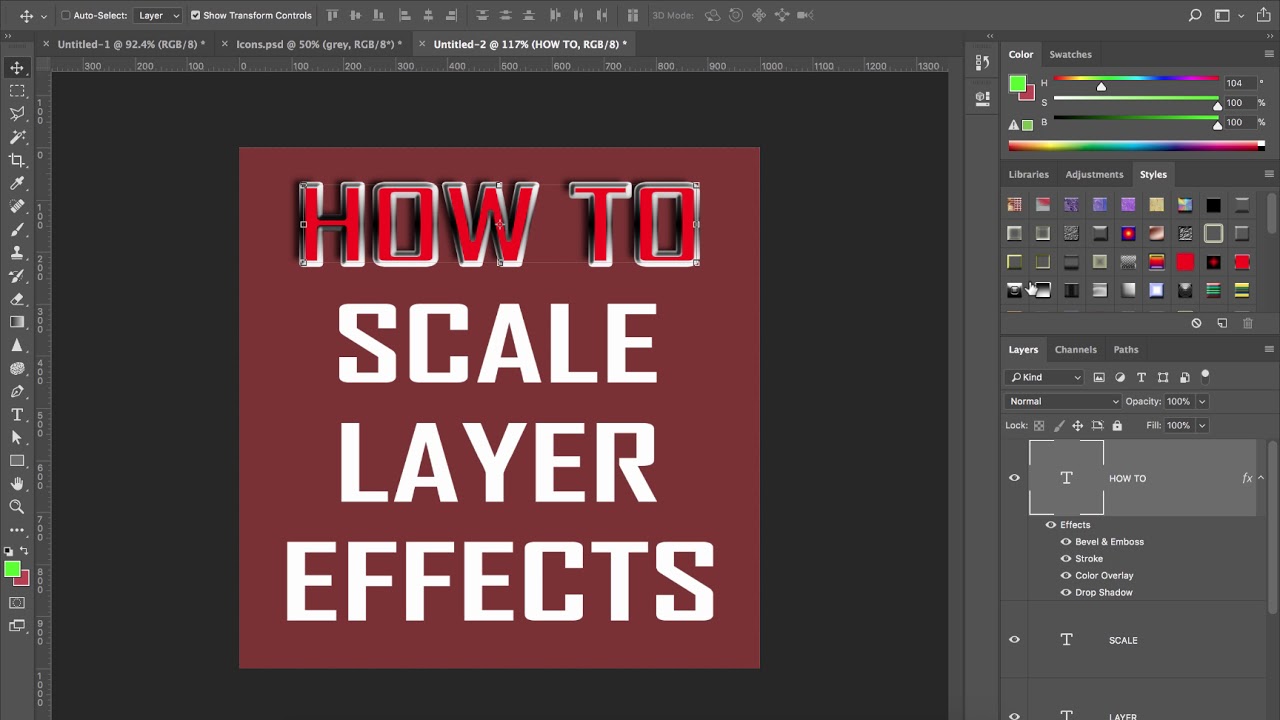
Task: Select the Hand tool
Action: 17,483
